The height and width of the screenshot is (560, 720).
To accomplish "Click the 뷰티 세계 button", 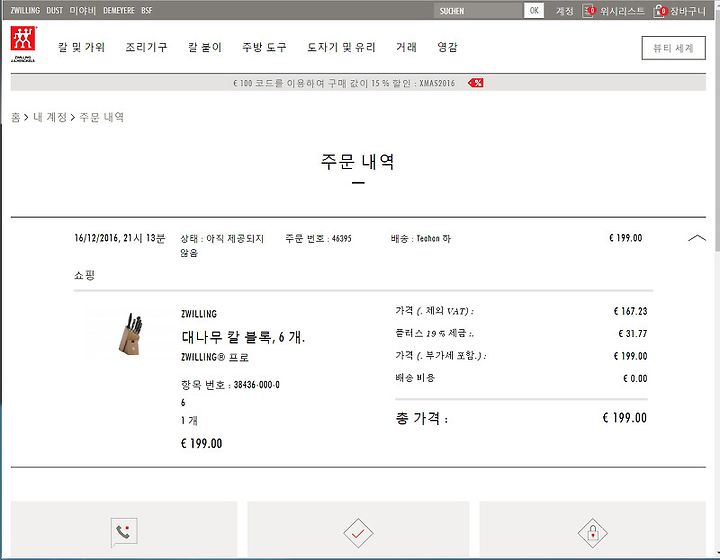I will 673,48.
